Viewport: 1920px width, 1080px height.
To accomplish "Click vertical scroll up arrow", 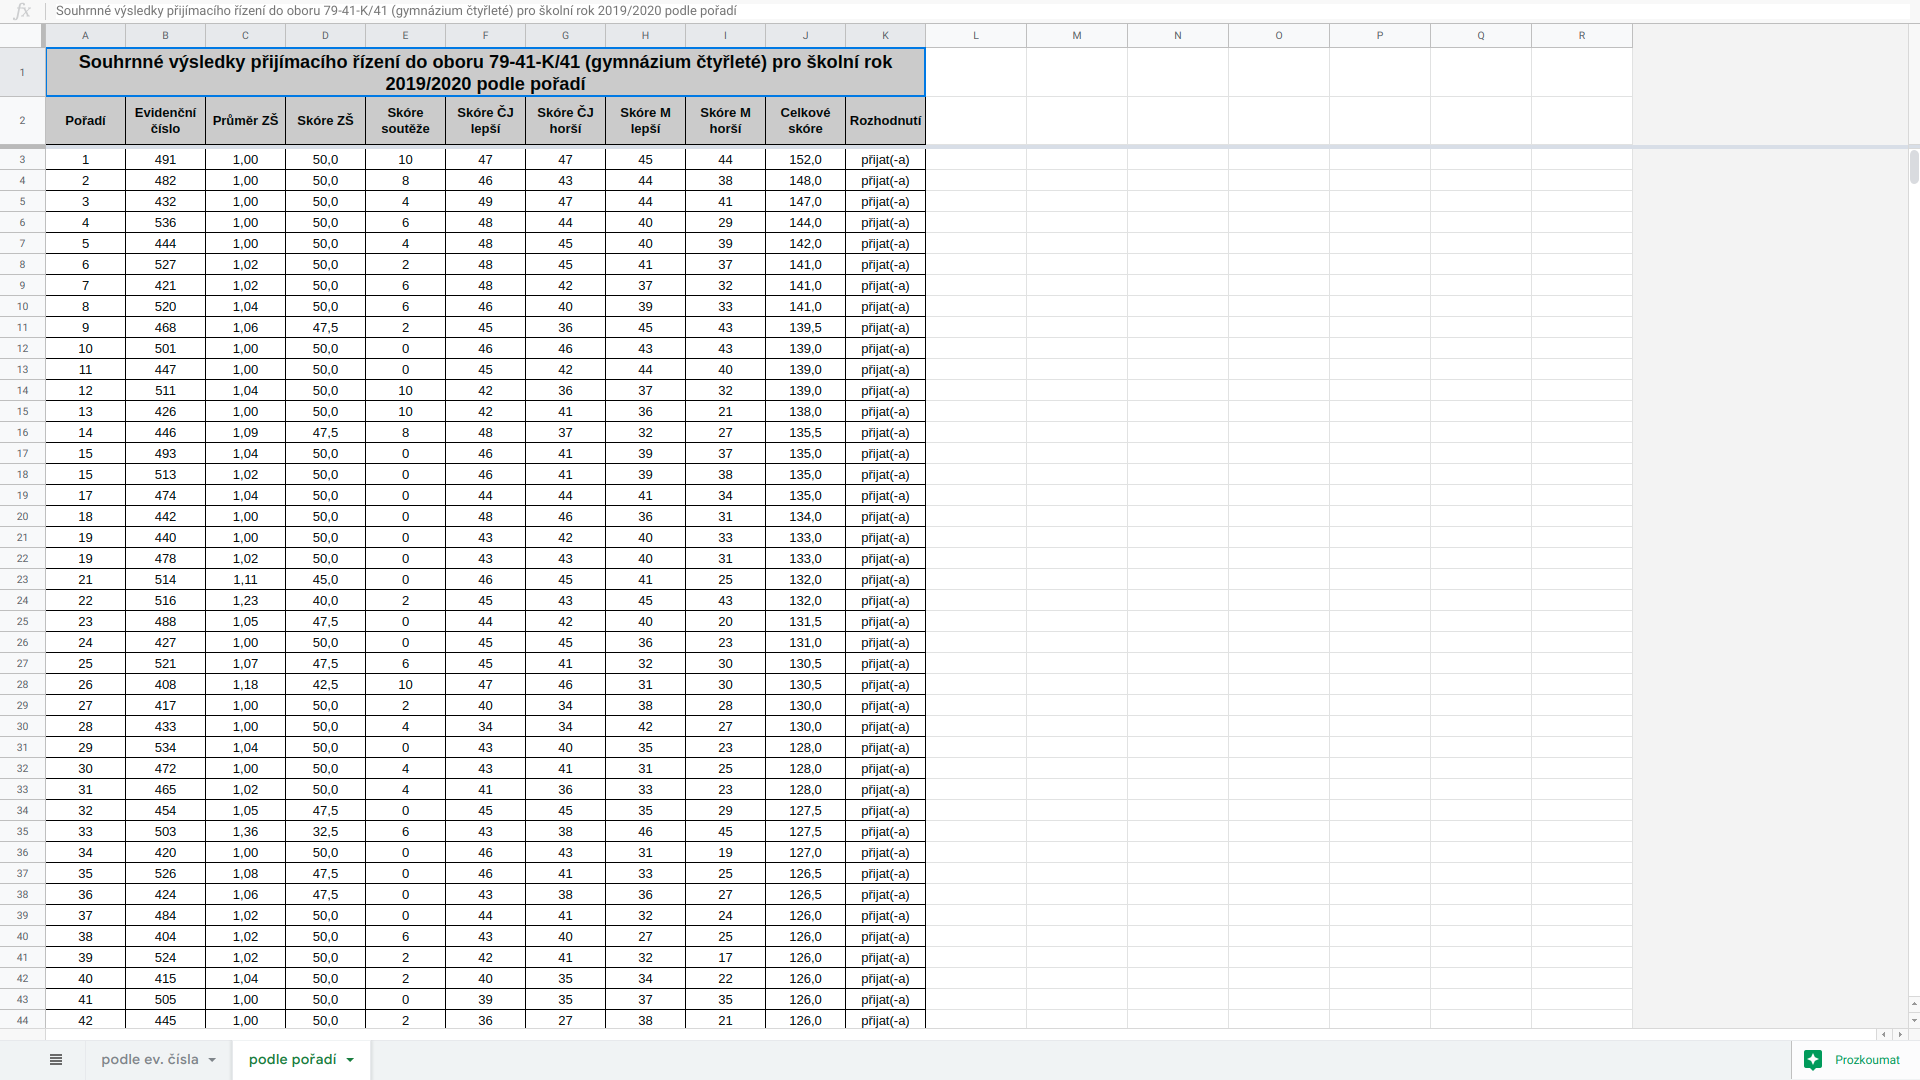I will tap(1914, 1004).
